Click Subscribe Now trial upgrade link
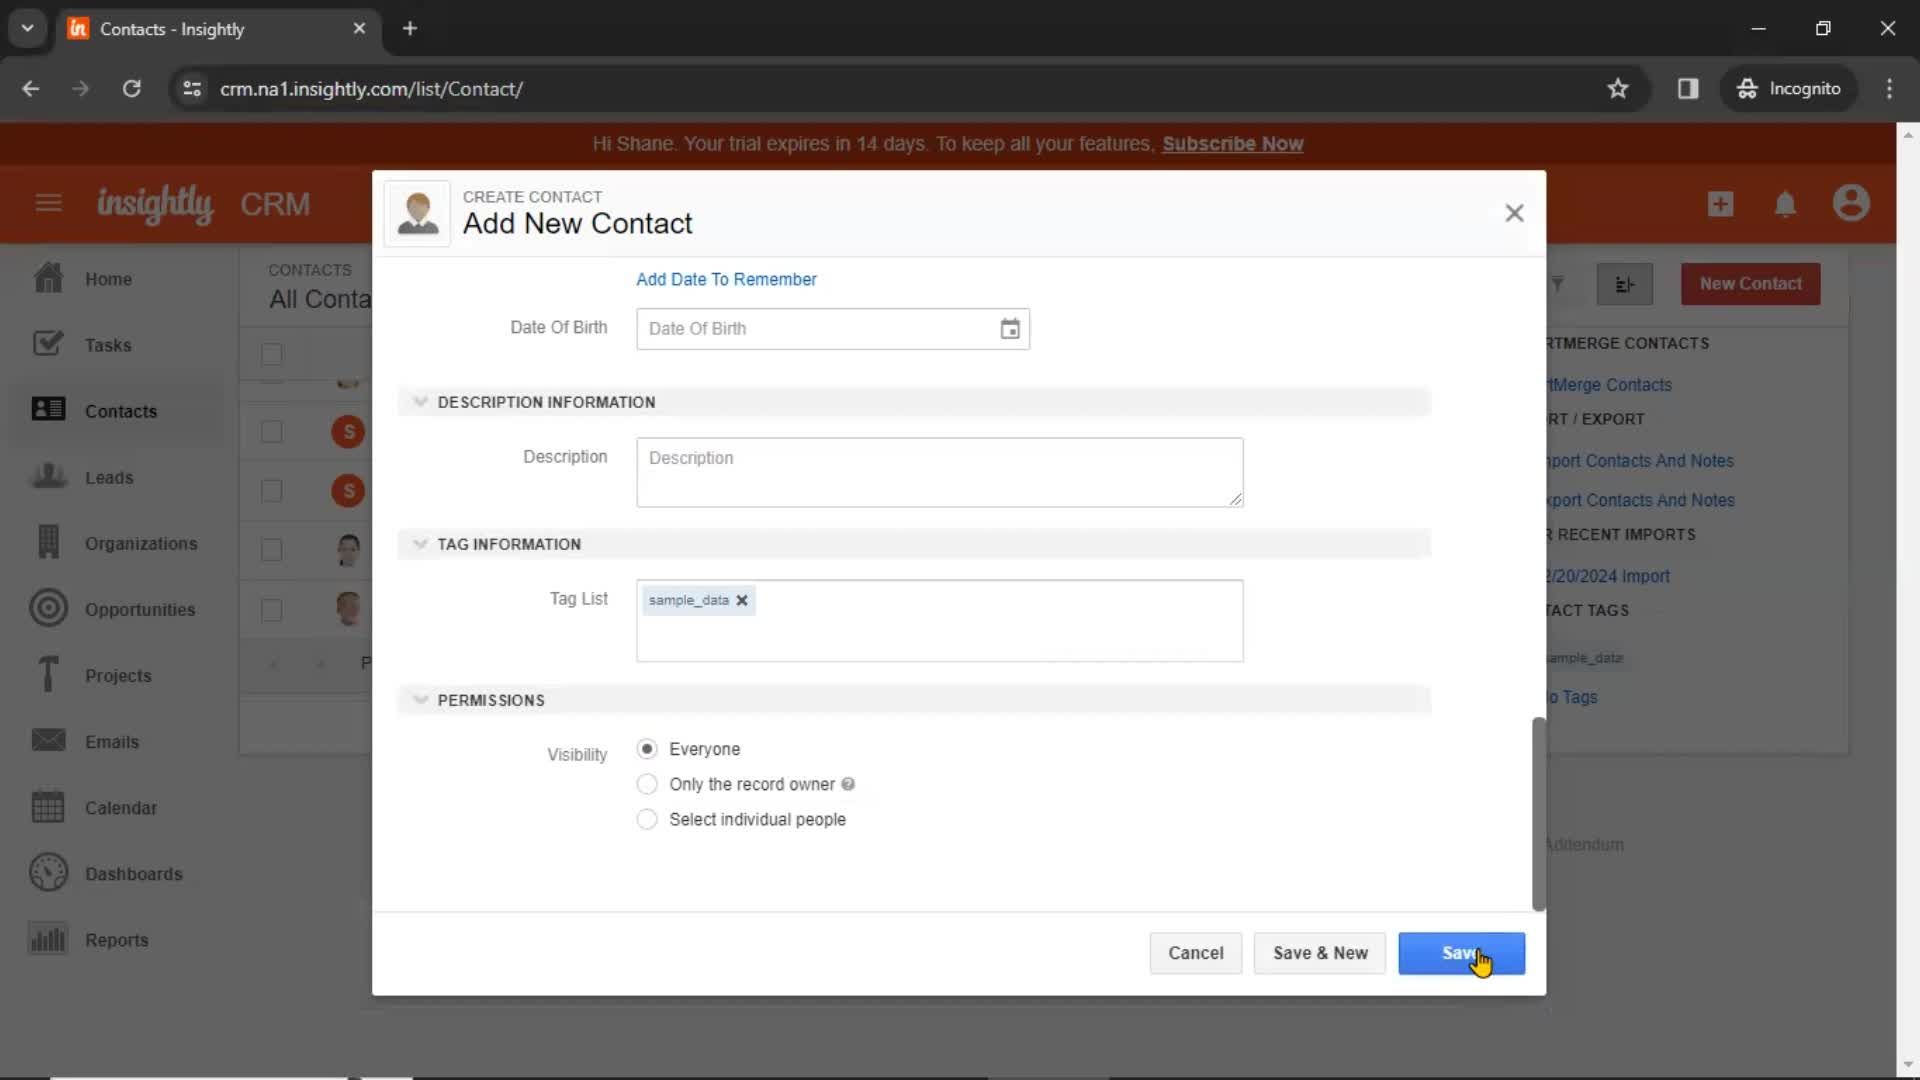 tap(1230, 142)
